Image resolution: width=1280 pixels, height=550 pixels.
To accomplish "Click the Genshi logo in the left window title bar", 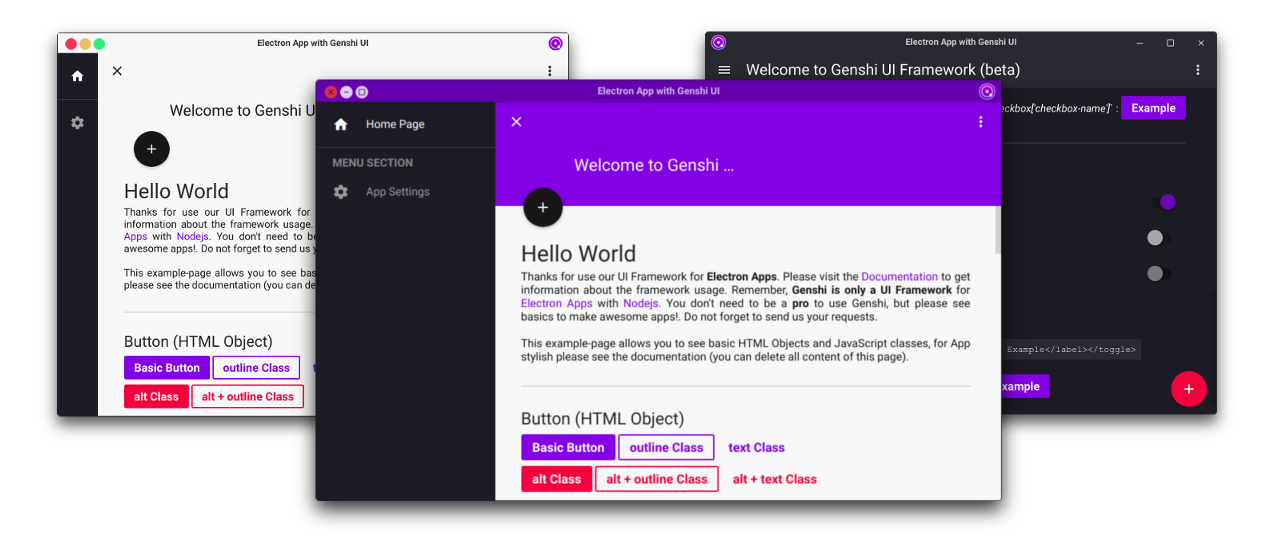I will click(555, 43).
